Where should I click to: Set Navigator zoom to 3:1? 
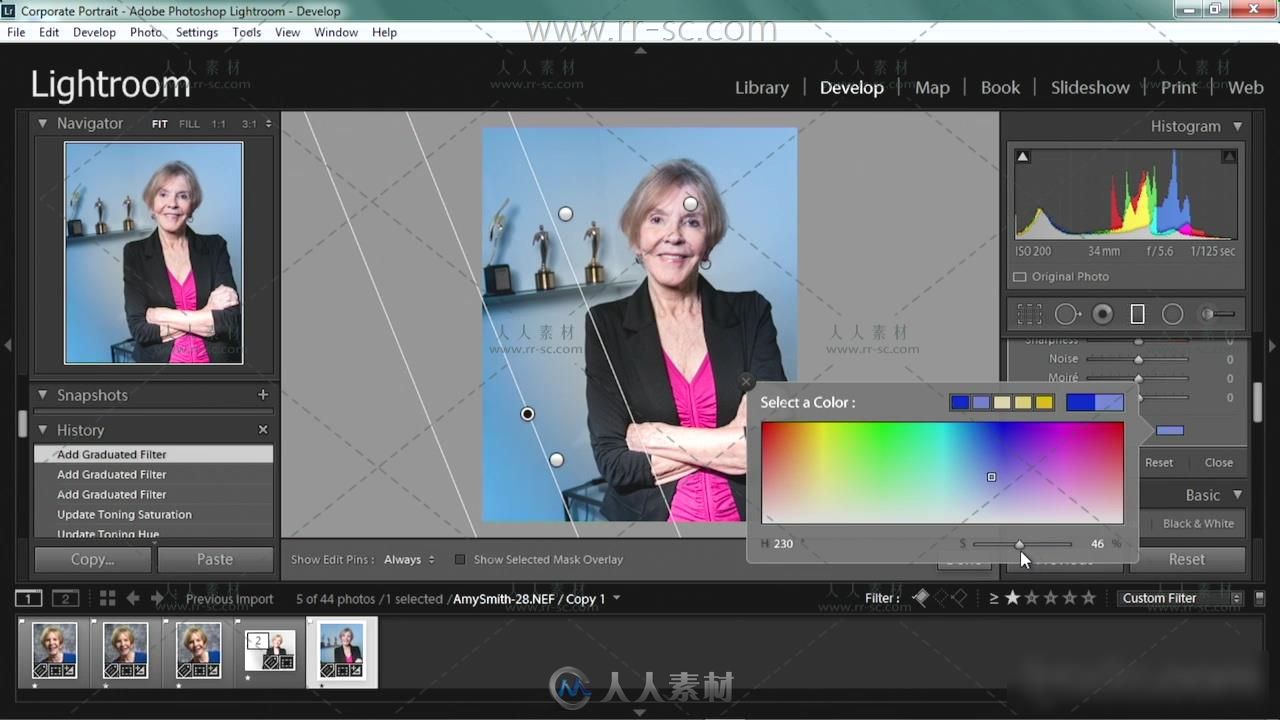click(x=249, y=124)
